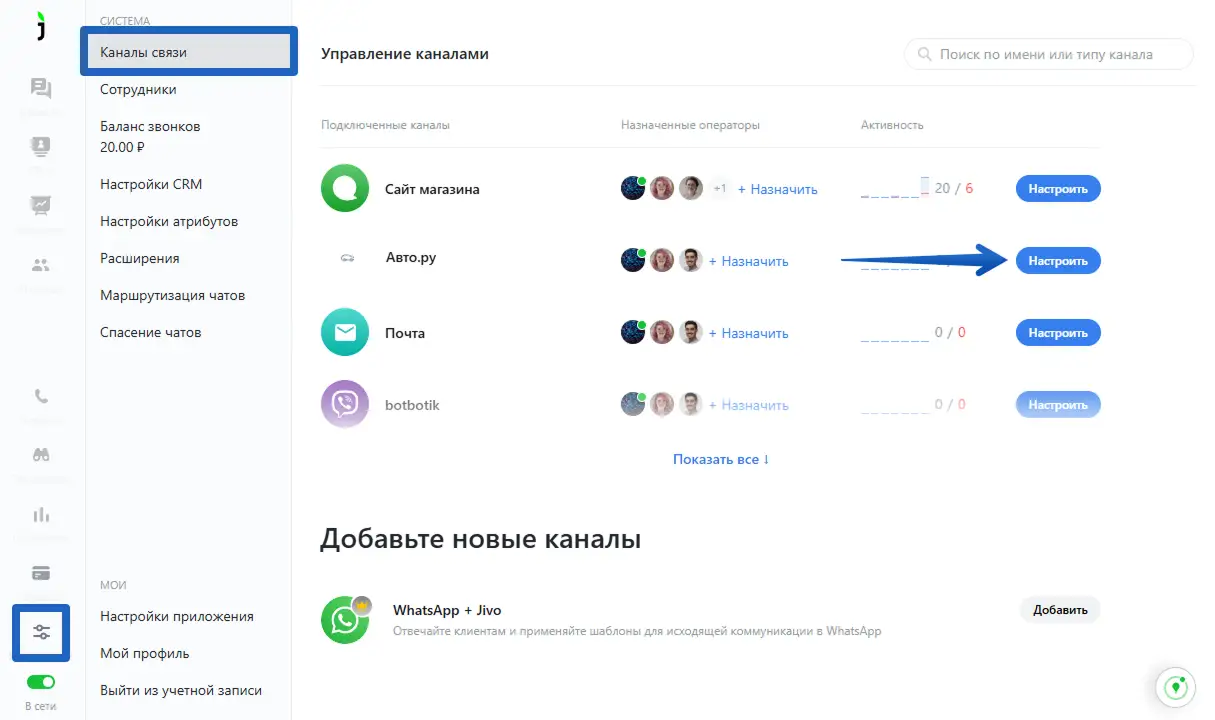Open the team members icon in sidebar
Image resolution: width=1215 pixels, height=720 pixels.
click(x=41, y=265)
